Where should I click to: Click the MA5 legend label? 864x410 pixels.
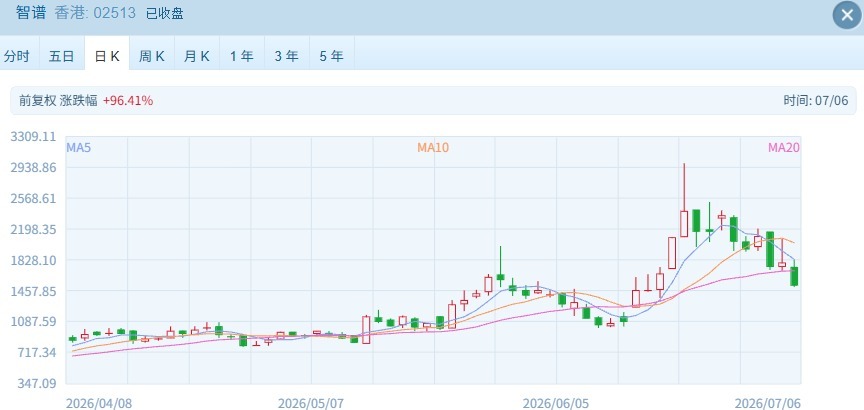(78, 147)
